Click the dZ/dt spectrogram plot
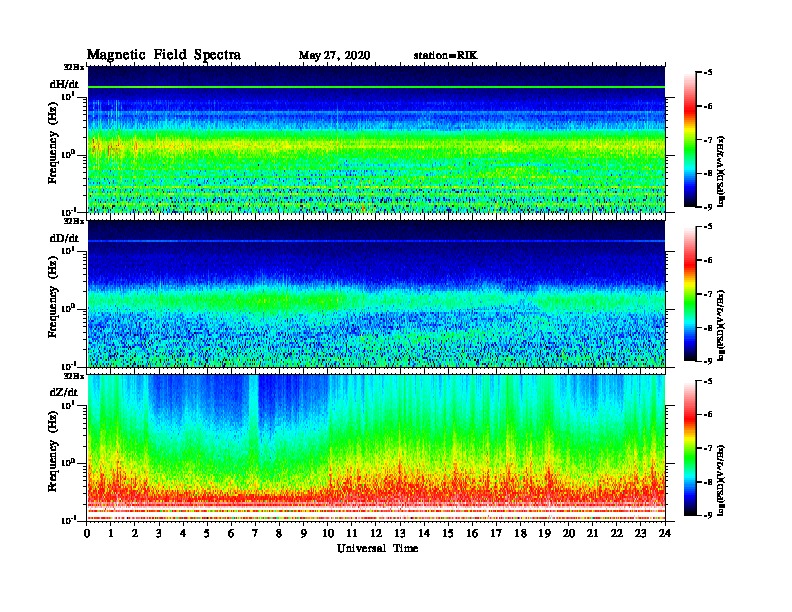 tap(376, 448)
